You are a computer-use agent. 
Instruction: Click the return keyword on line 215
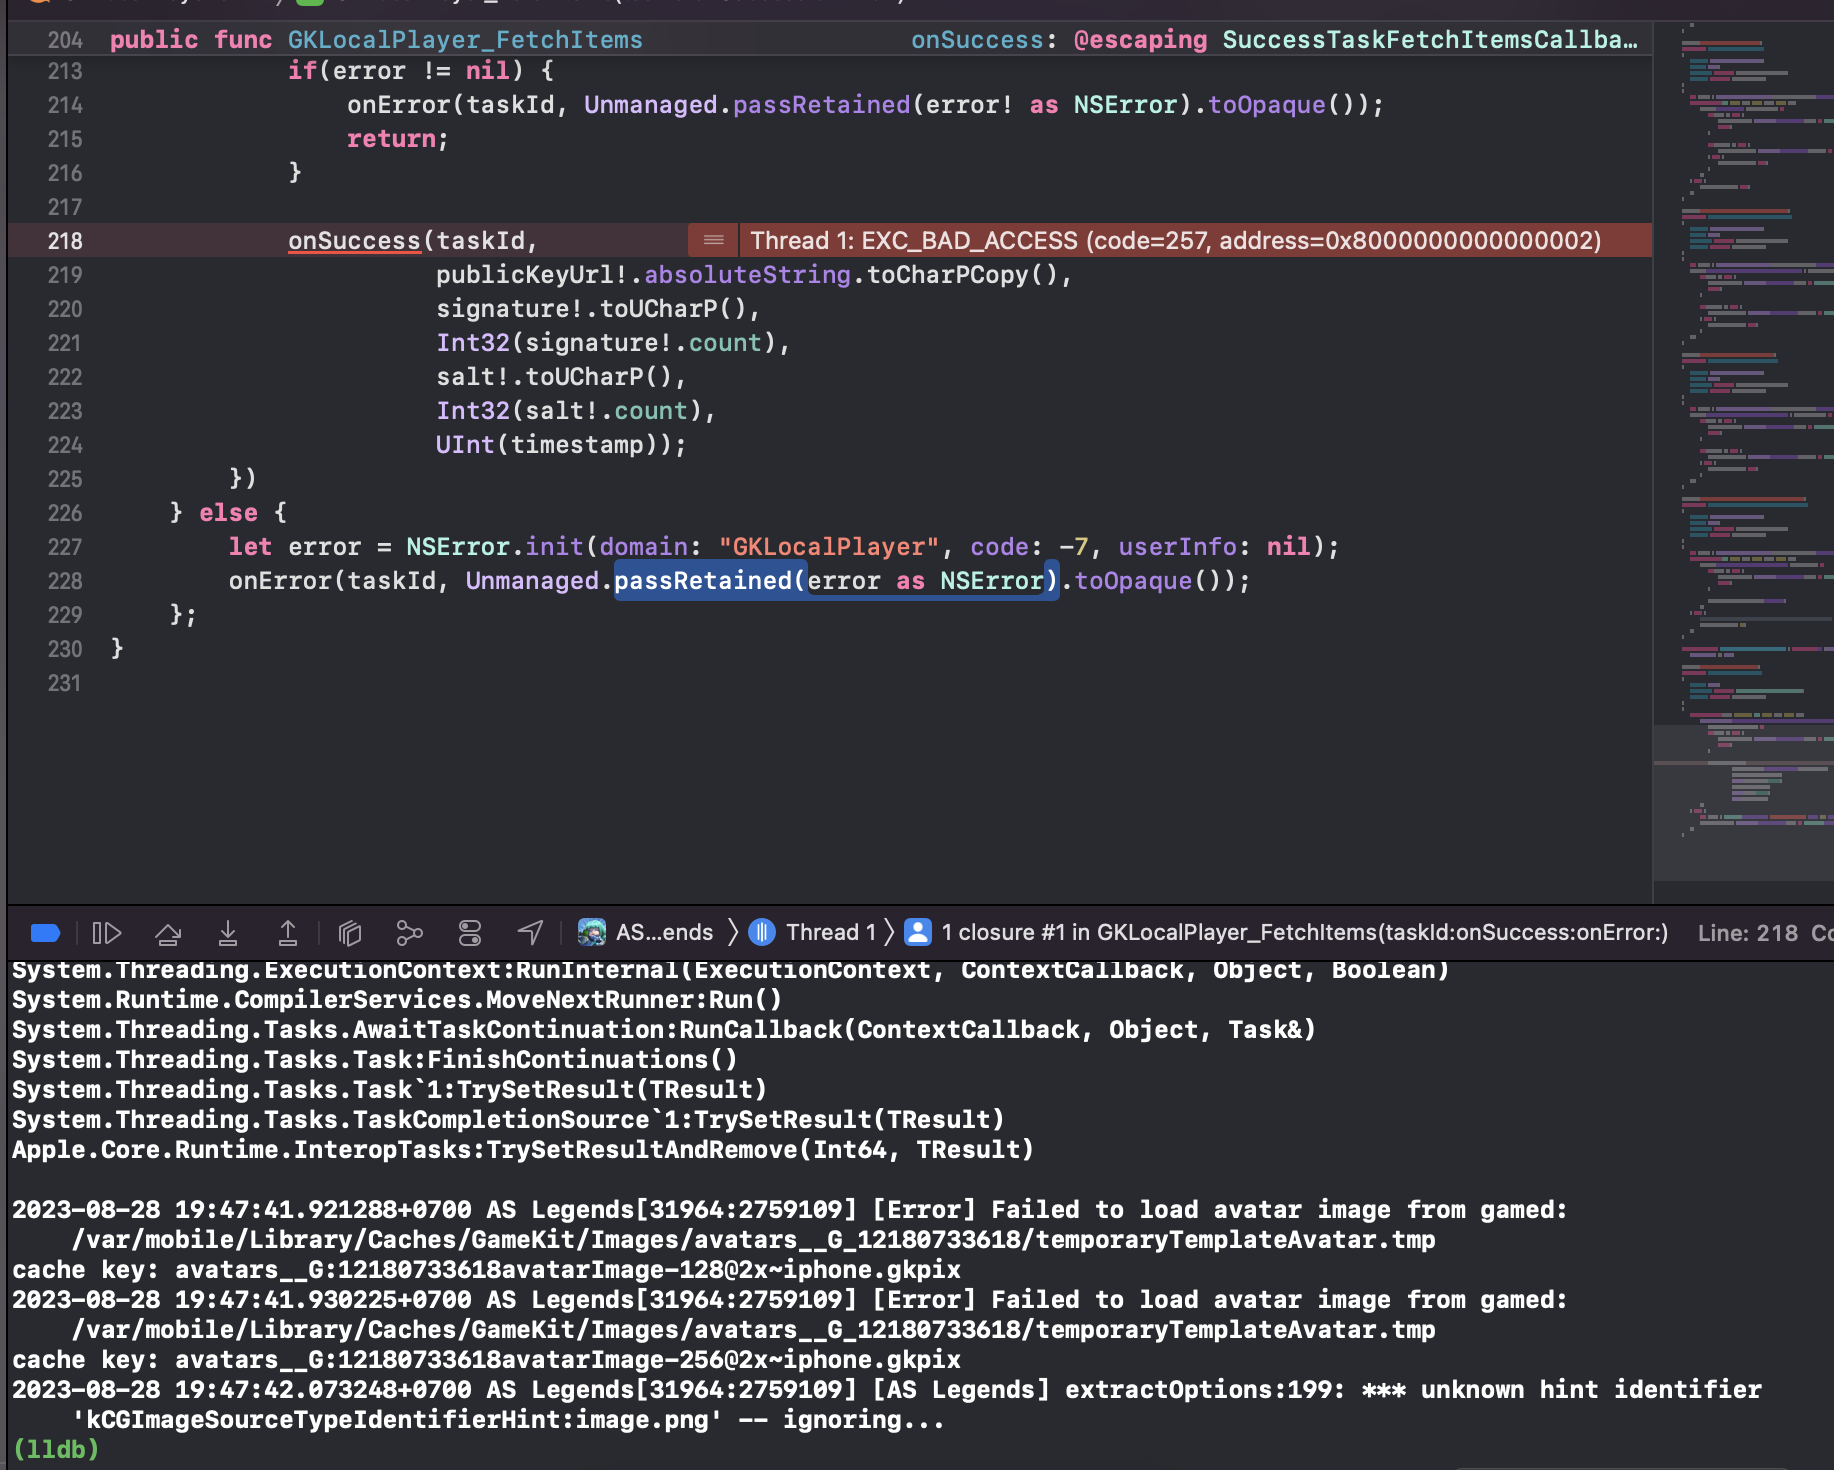coord(391,139)
